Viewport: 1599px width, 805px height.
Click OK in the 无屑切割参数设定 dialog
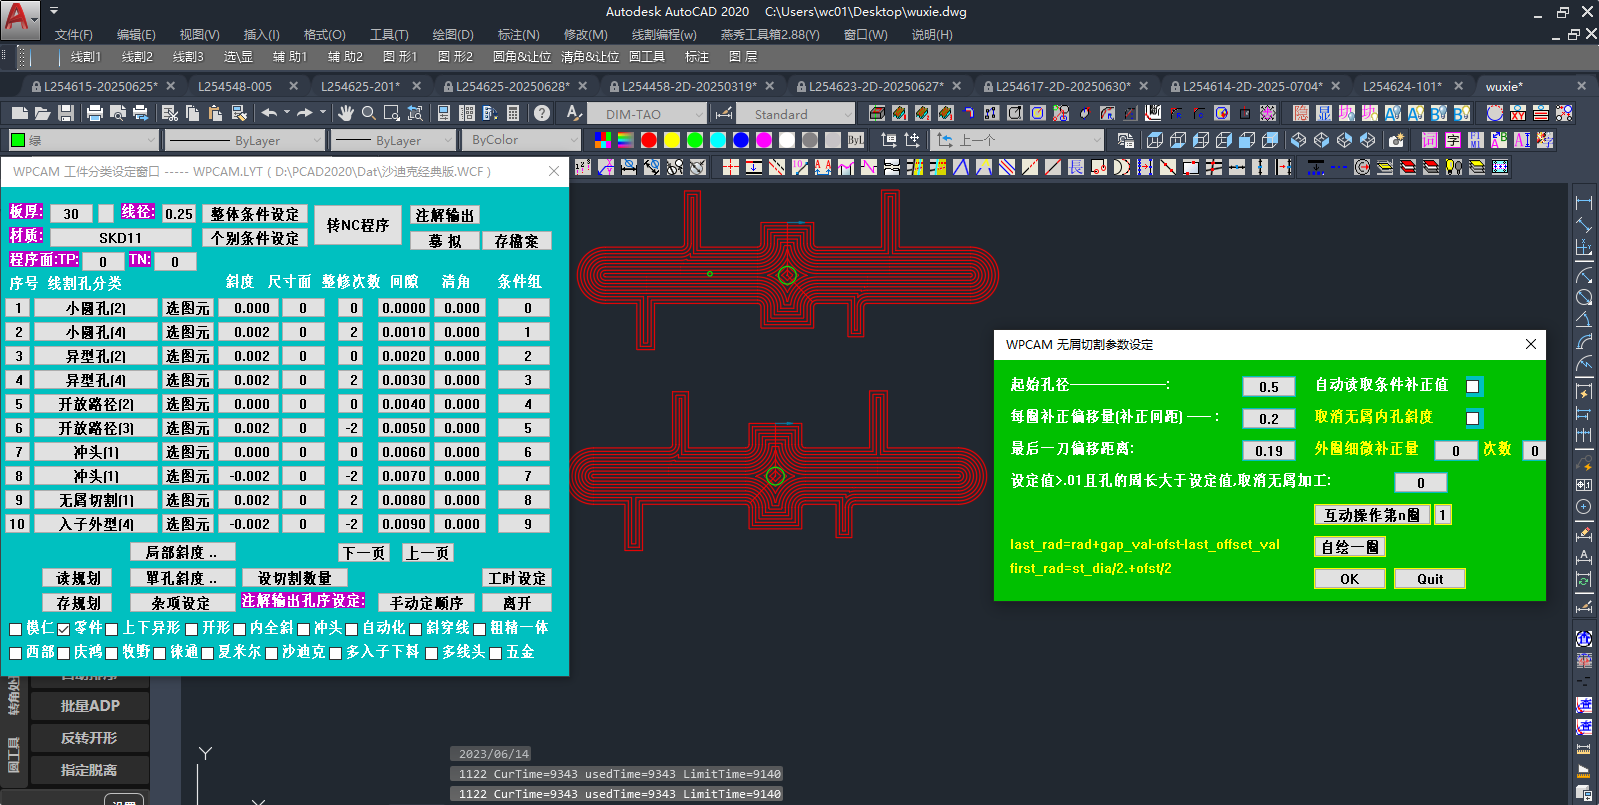[x=1349, y=579]
